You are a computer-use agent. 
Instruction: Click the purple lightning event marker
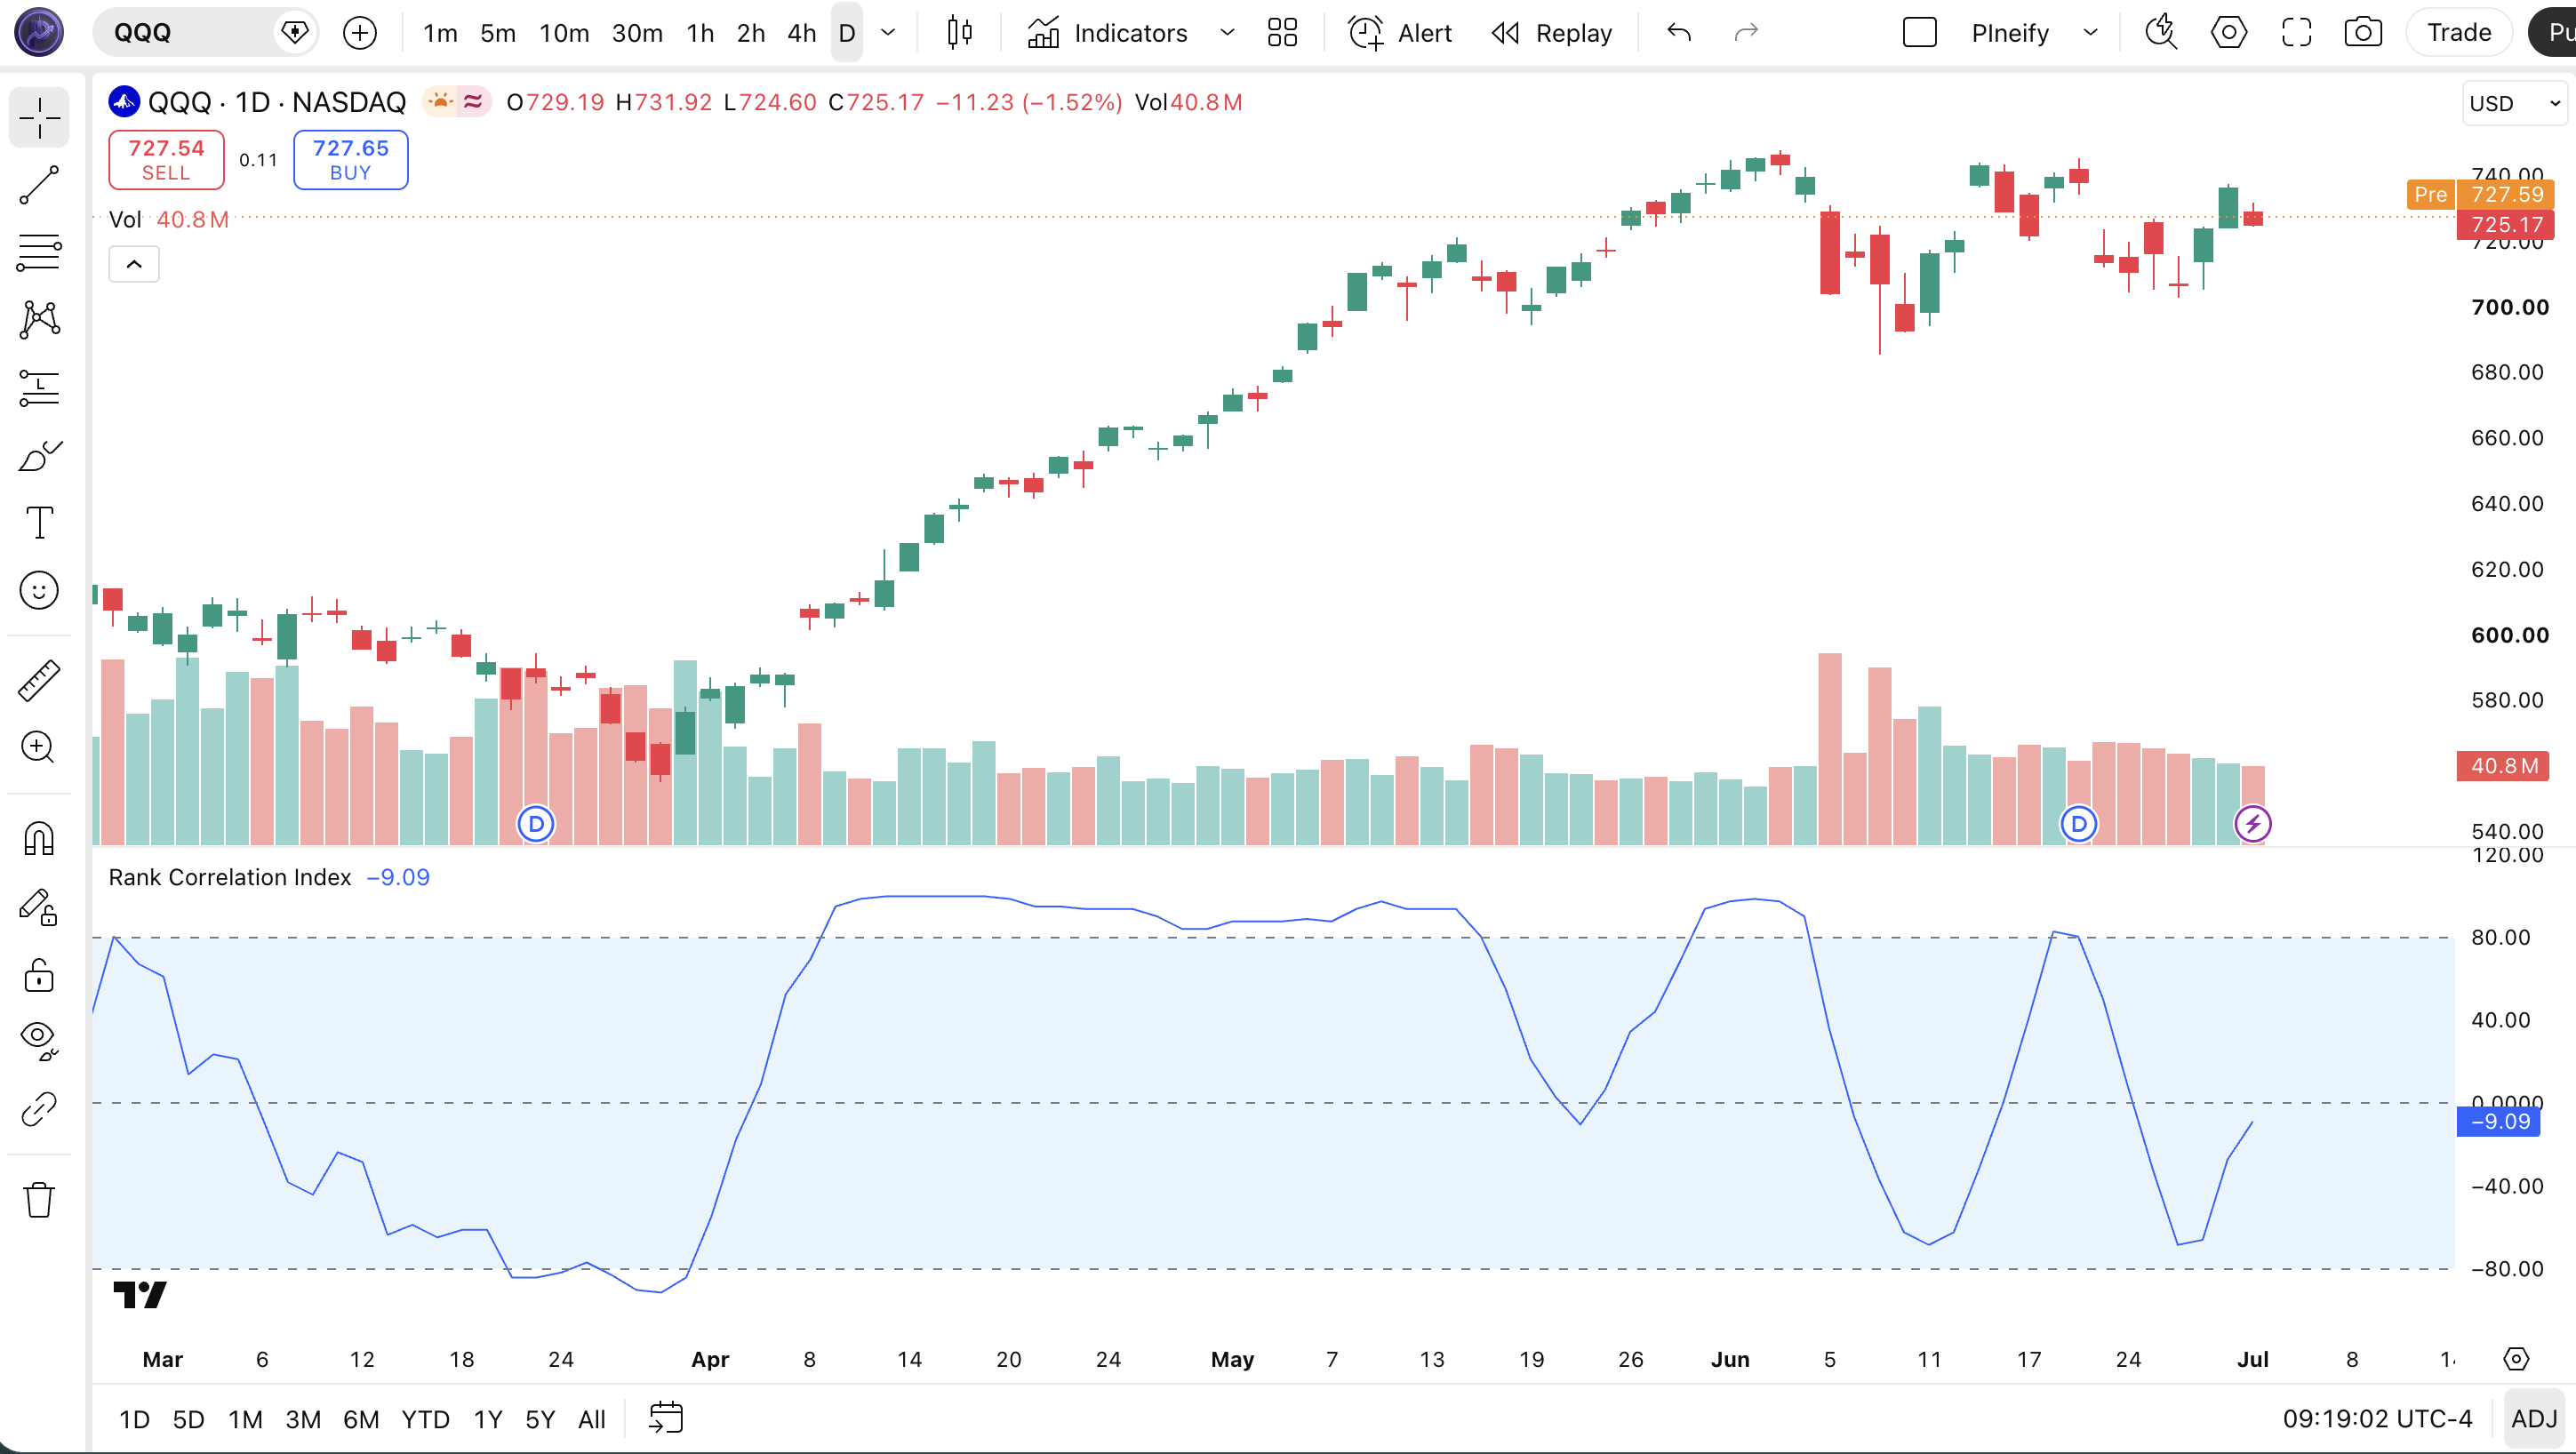point(2253,824)
